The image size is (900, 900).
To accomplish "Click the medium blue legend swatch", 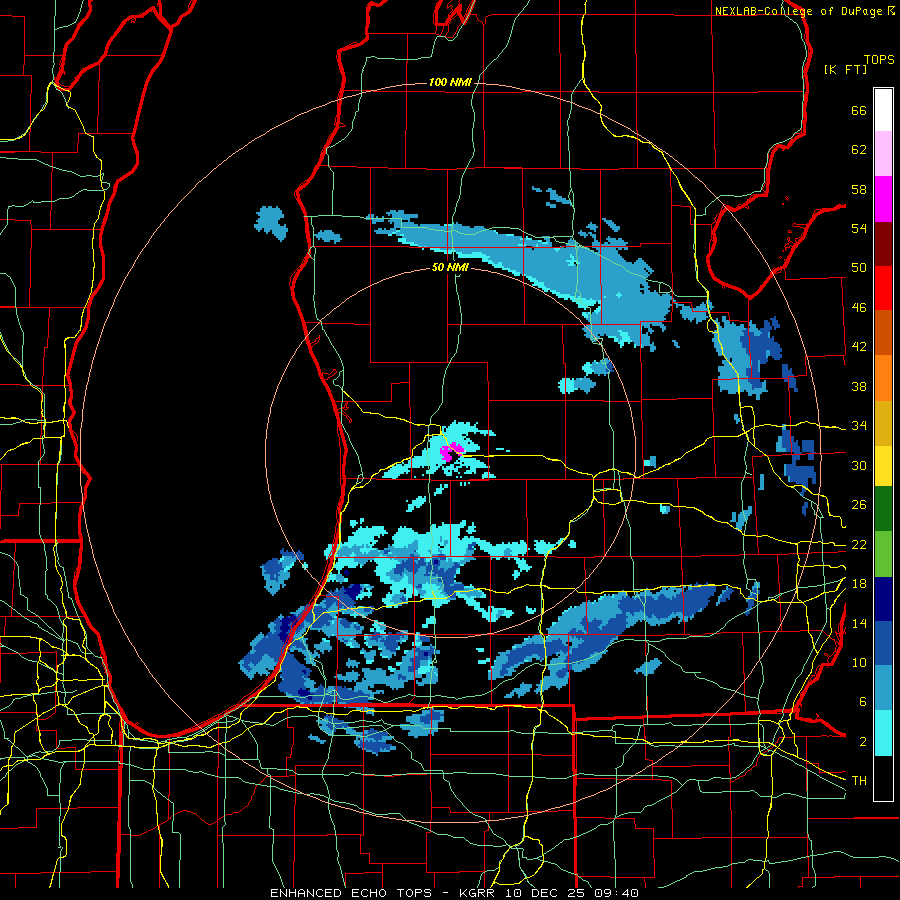I will 883,643.
